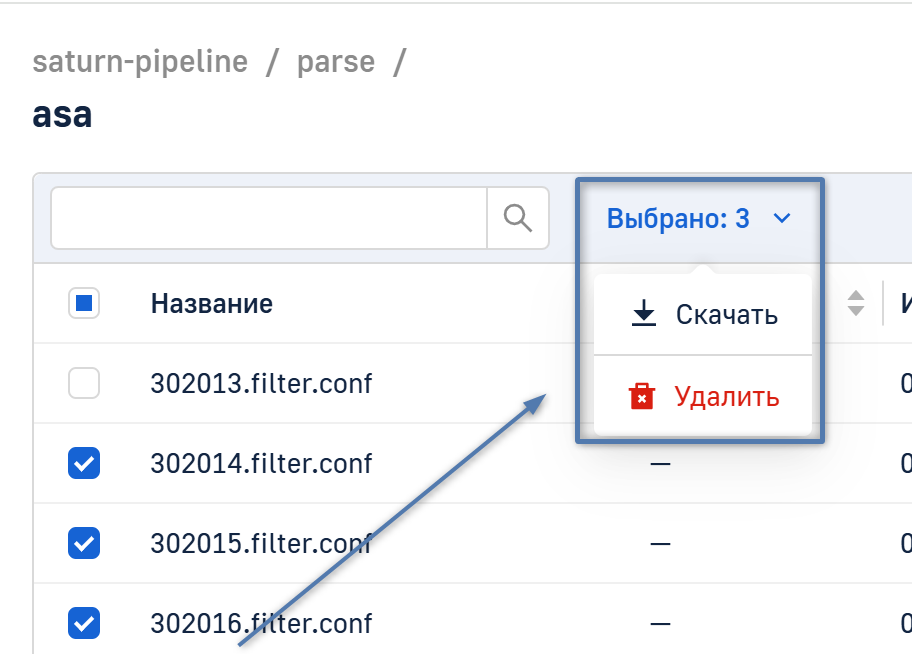Image resolution: width=912 pixels, height=654 pixels.
Task: Click the magnifying glass search icon
Action: [517, 218]
